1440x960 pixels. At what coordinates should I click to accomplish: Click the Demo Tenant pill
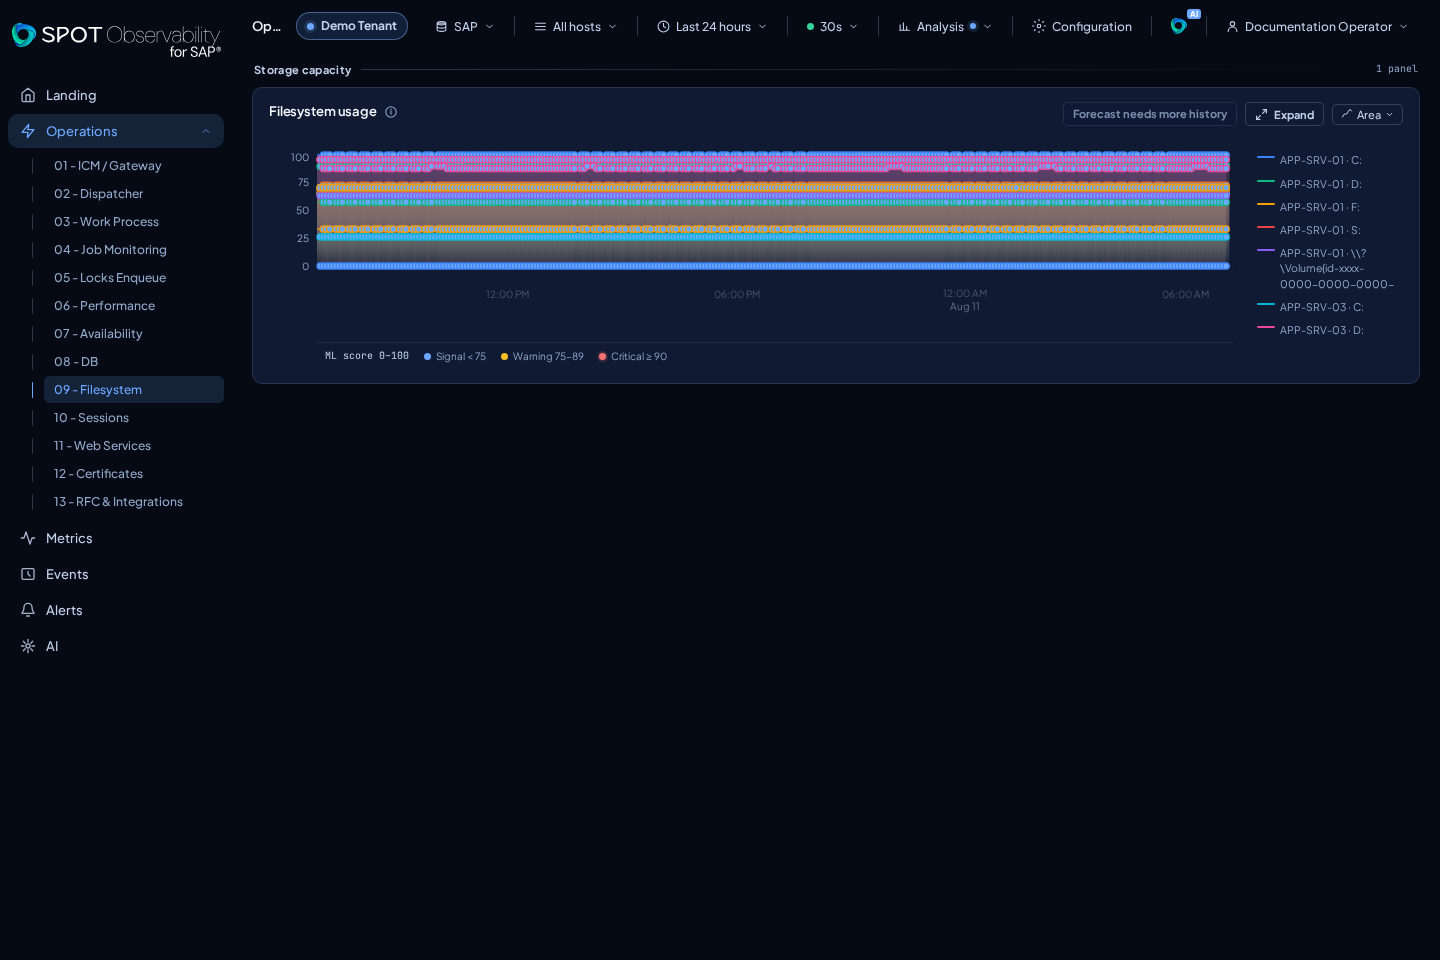point(352,26)
